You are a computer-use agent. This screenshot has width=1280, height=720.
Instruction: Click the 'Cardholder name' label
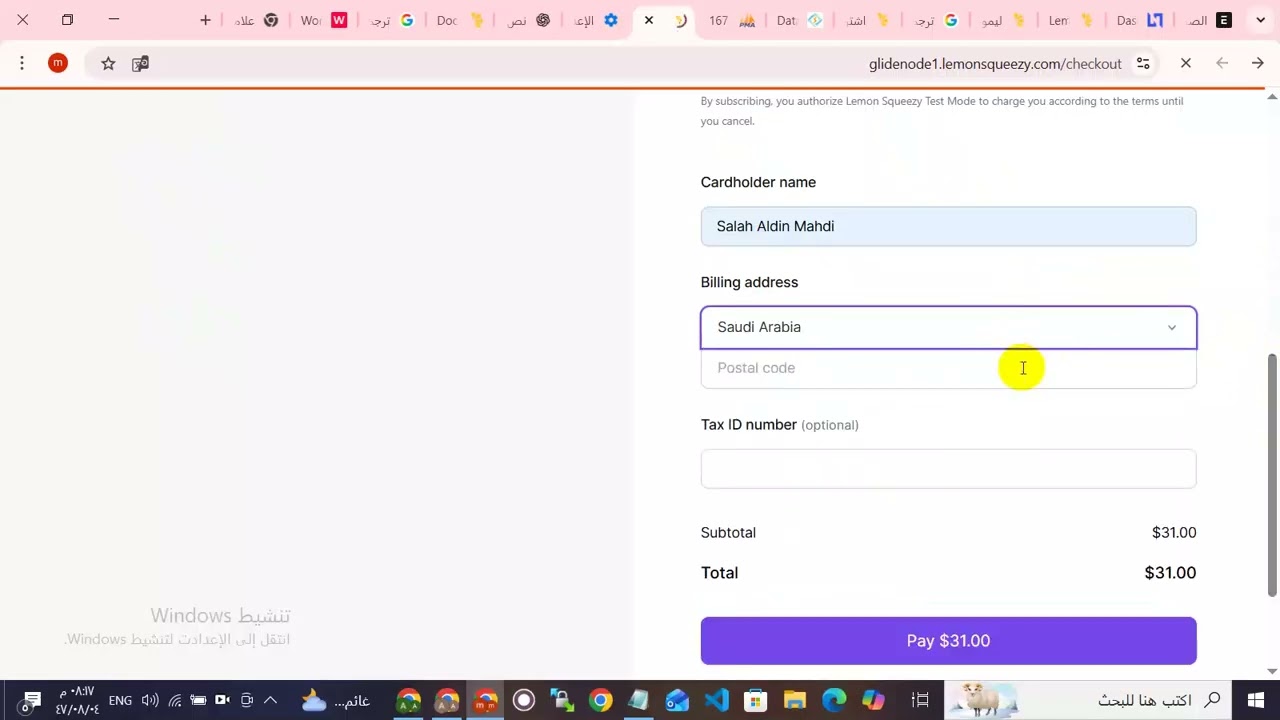(x=758, y=182)
